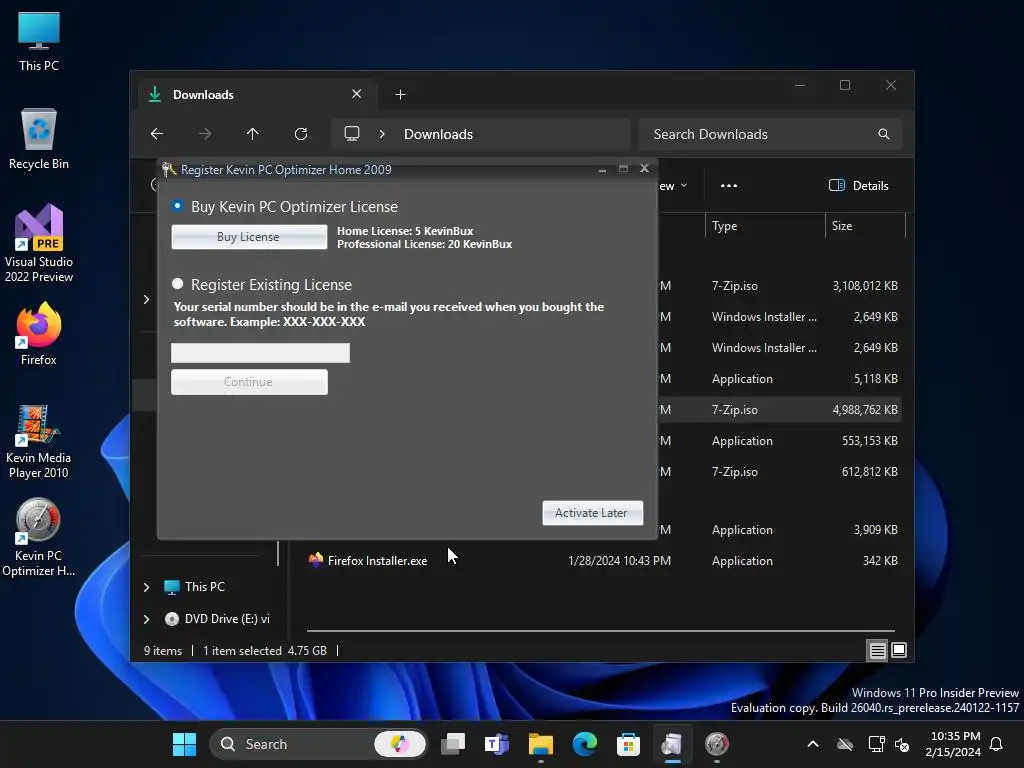Expand the collapsed navigation pane chevron
This screenshot has height=768, width=1024.
click(146, 299)
